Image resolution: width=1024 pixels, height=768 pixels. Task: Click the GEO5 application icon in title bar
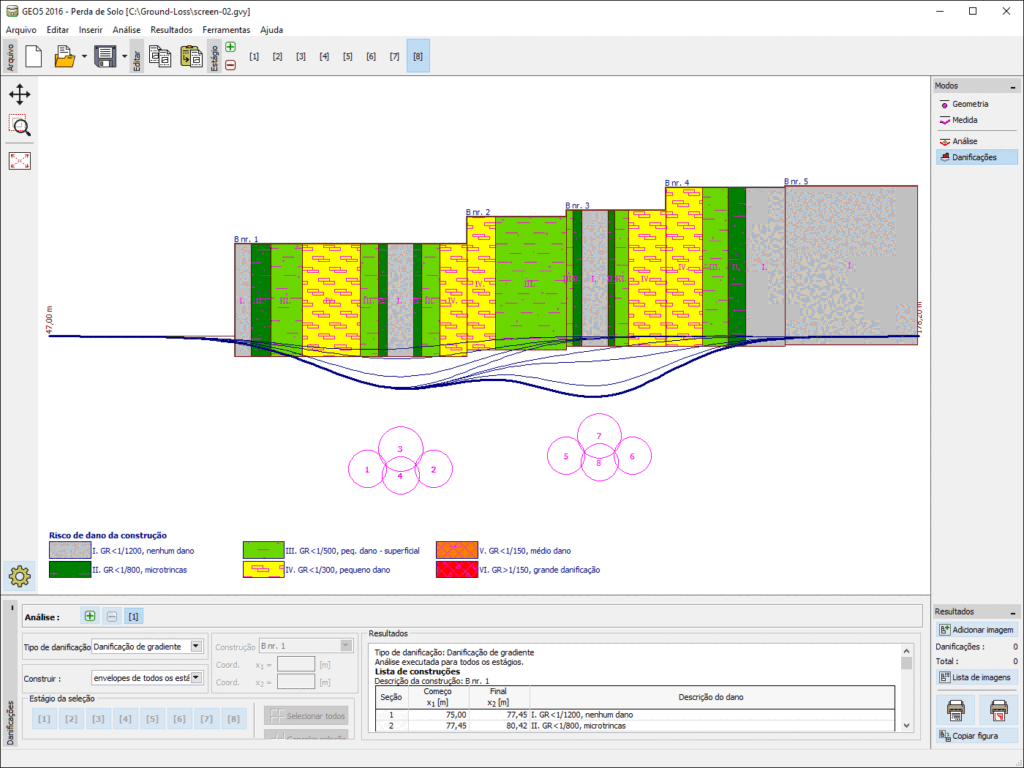coord(12,11)
